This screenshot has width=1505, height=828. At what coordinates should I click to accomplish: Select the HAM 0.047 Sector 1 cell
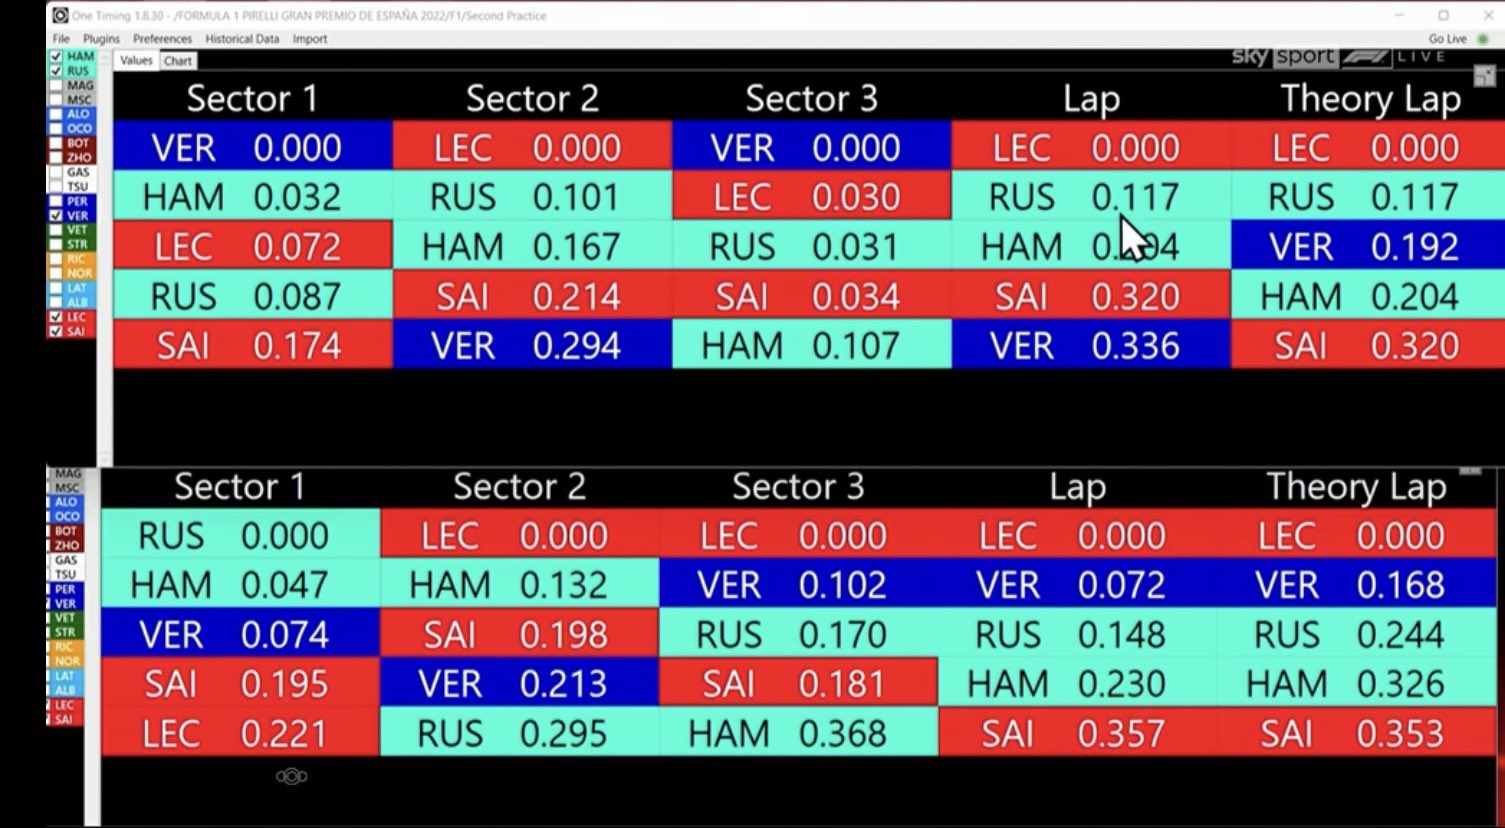[x=240, y=585]
